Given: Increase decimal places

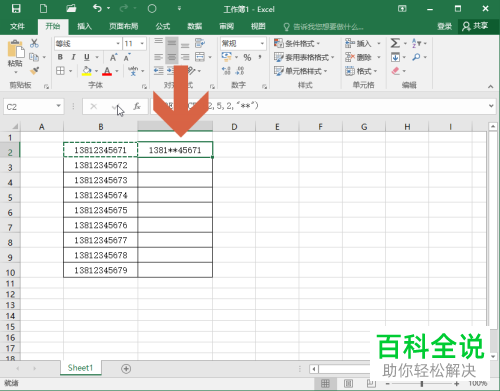Looking at the screenshot, I should [x=226, y=71].
